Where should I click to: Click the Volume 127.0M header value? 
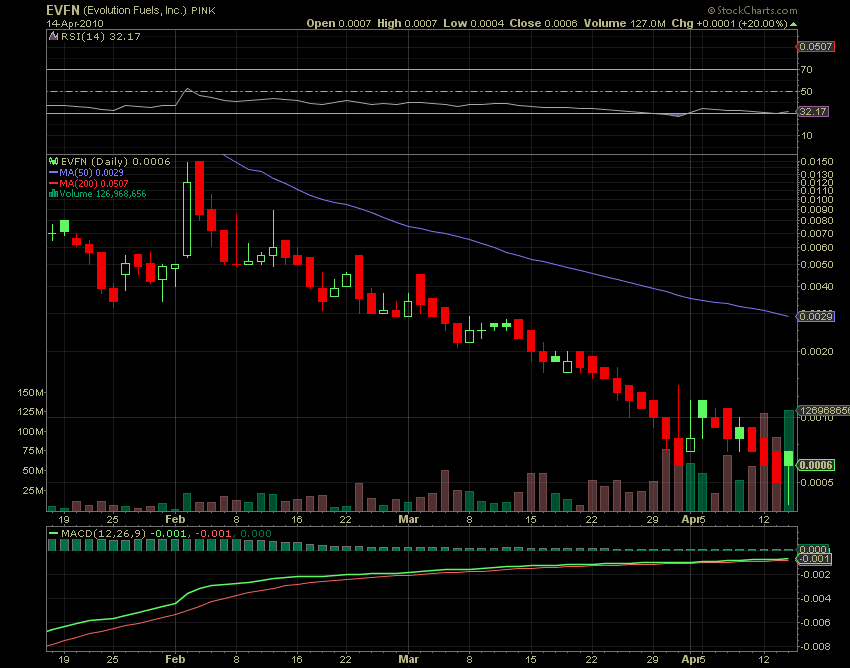click(x=624, y=23)
